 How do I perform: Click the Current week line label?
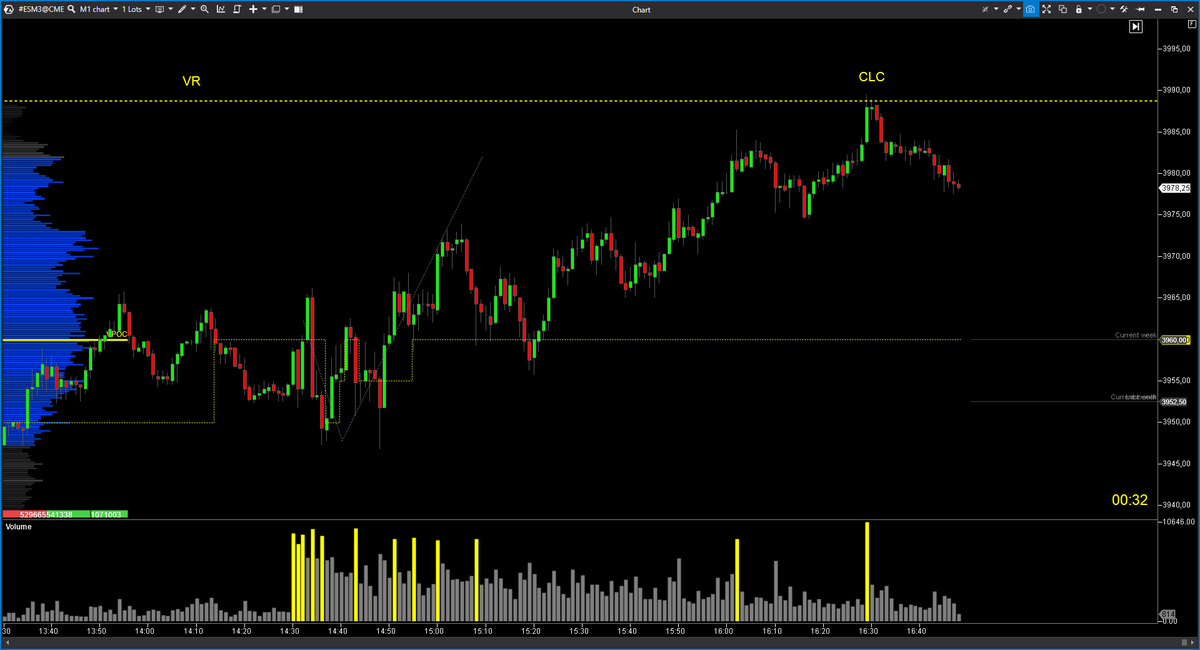[x=1135, y=334]
